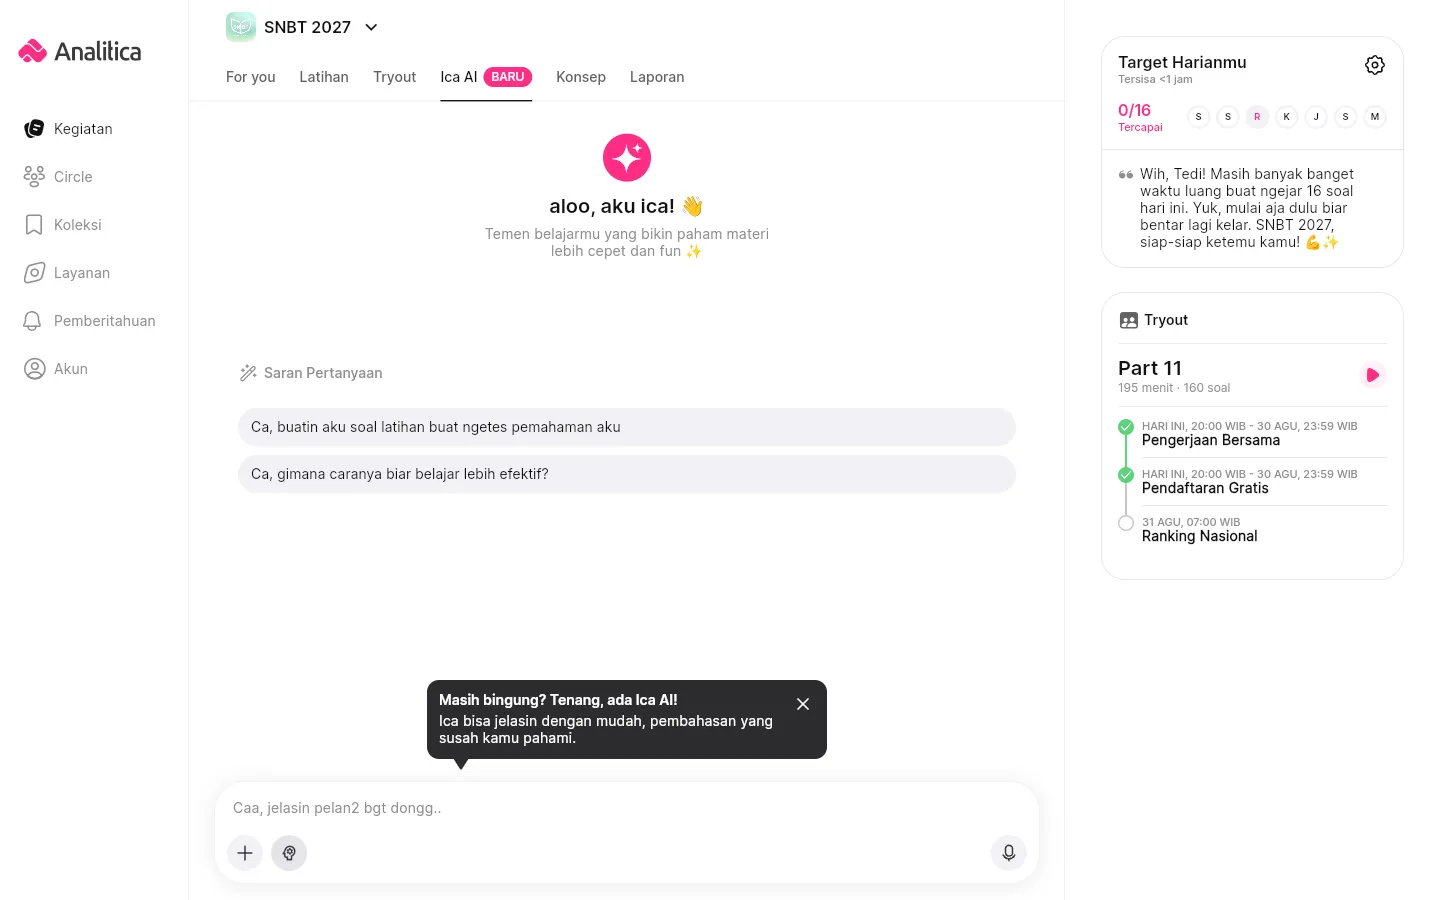Close the Ica AI tooltip
The width and height of the screenshot is (1440, 900).
click(x=803, y=704)
